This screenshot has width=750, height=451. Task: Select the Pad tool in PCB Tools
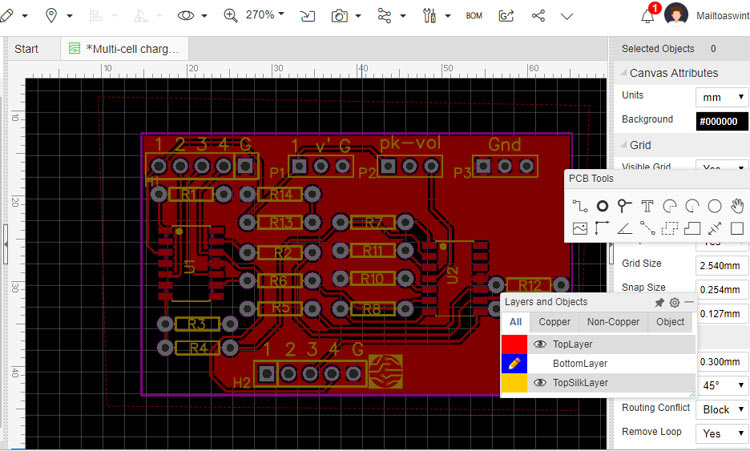coord(602,206)
